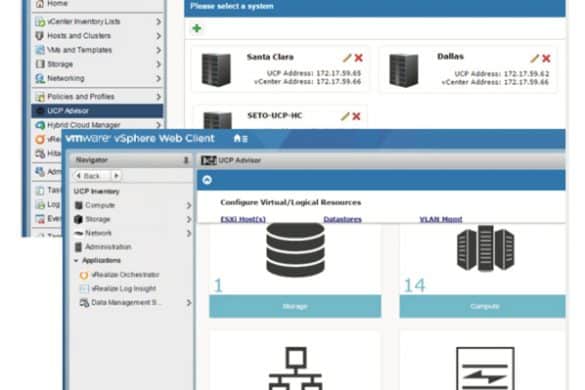Expand the UCP Inventory Storage chevron
Screen dimensions: 585x390
pos(189,219)
